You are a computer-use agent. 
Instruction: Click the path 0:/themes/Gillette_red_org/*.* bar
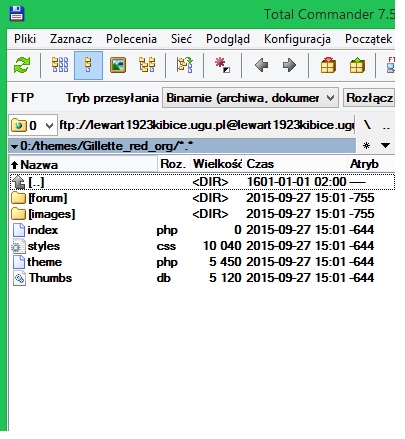pyautogui.click(x=182, y=146)
